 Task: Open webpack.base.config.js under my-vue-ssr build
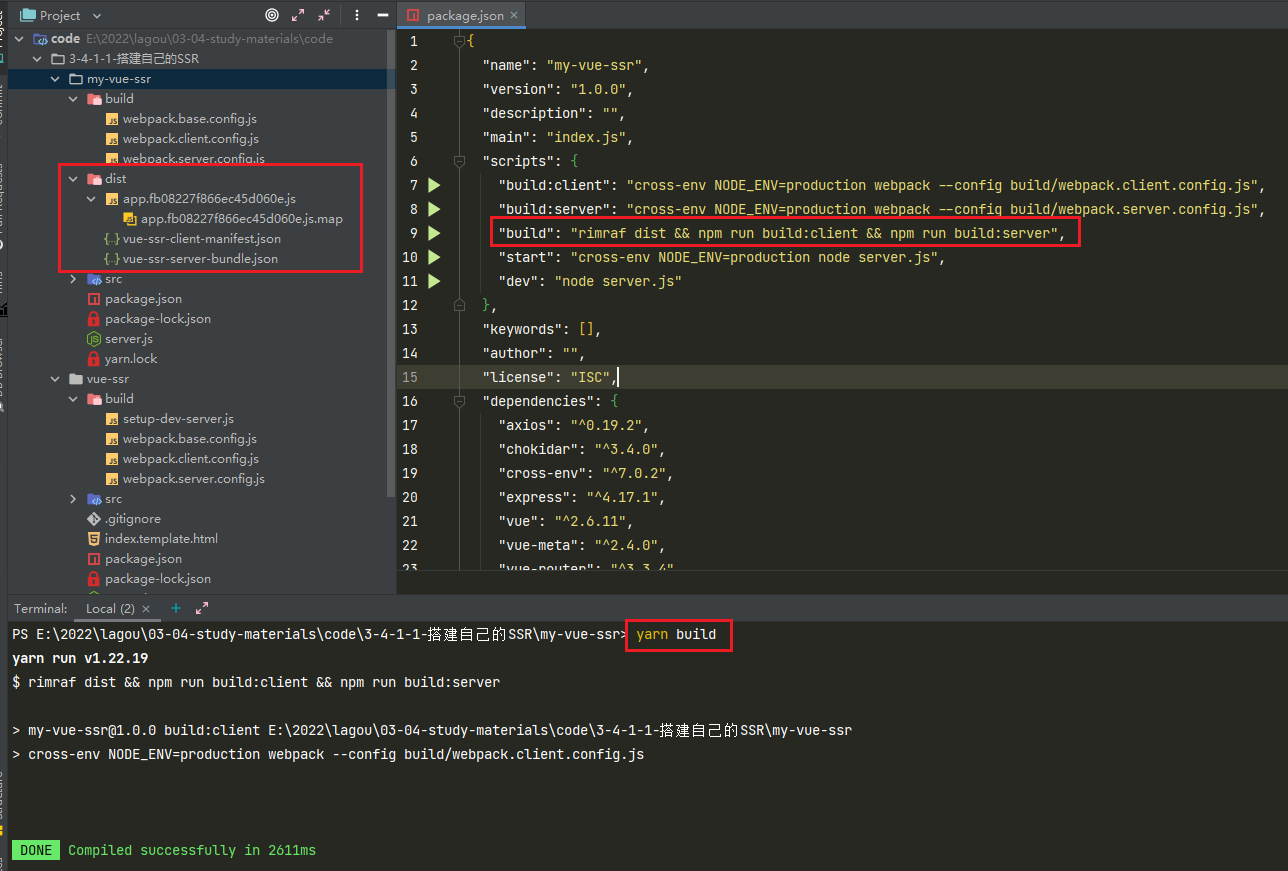[190, 119]
